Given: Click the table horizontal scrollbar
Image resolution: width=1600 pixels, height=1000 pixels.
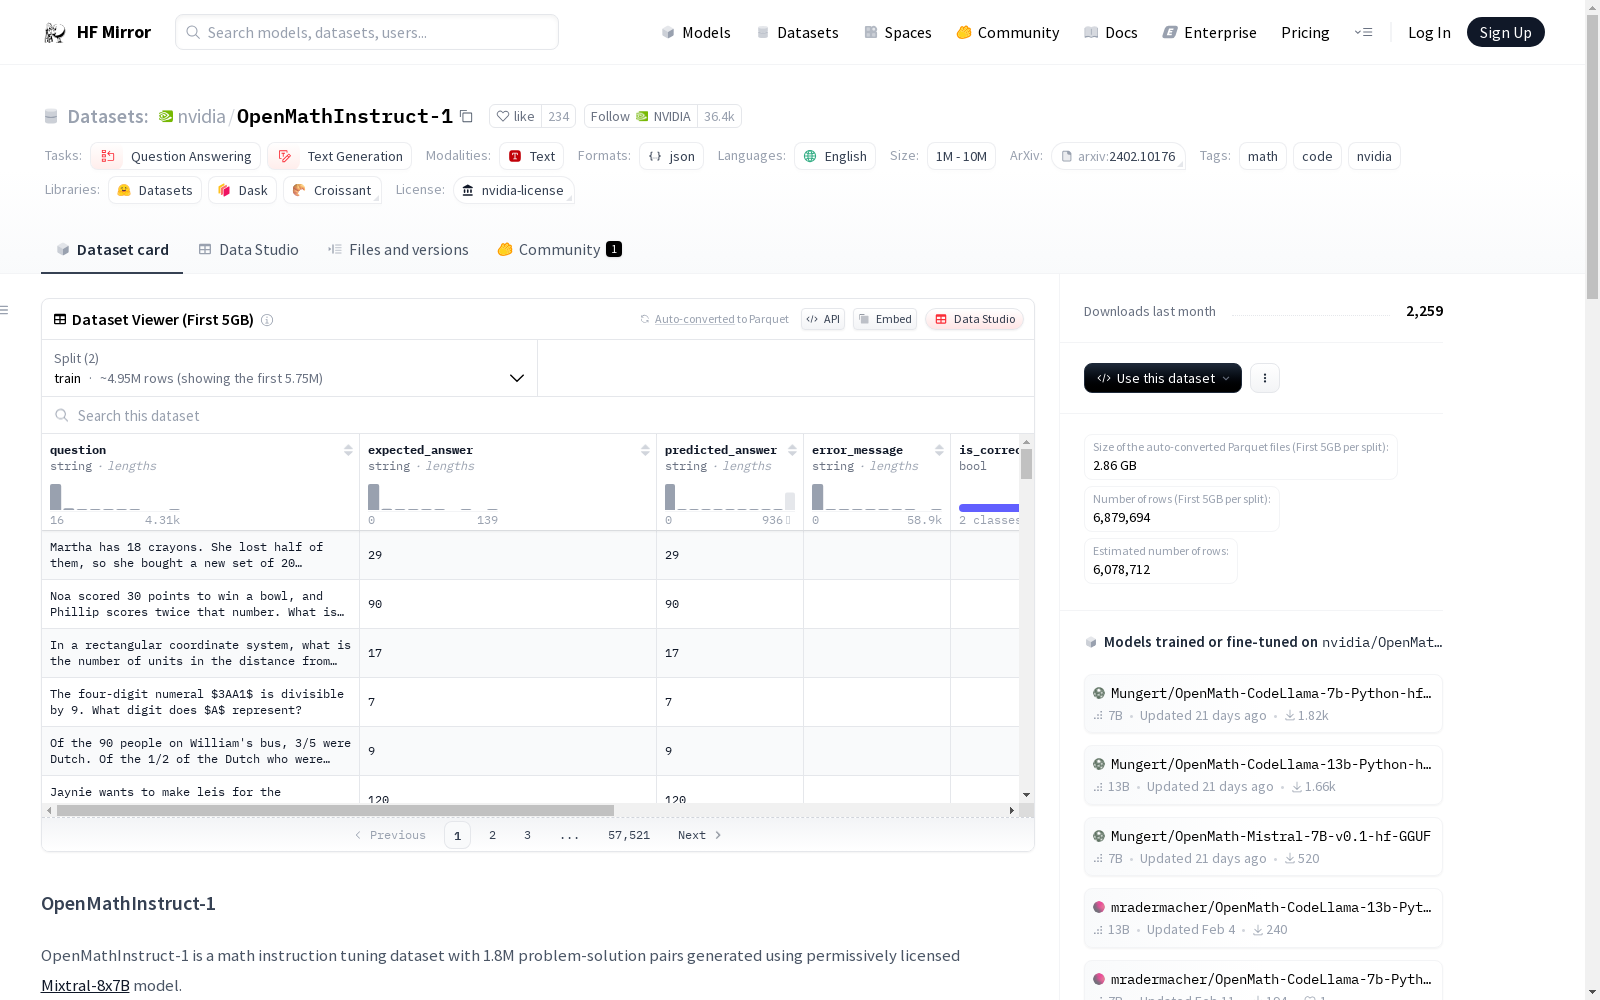Looking at the screenshot, I should (335, 810).
